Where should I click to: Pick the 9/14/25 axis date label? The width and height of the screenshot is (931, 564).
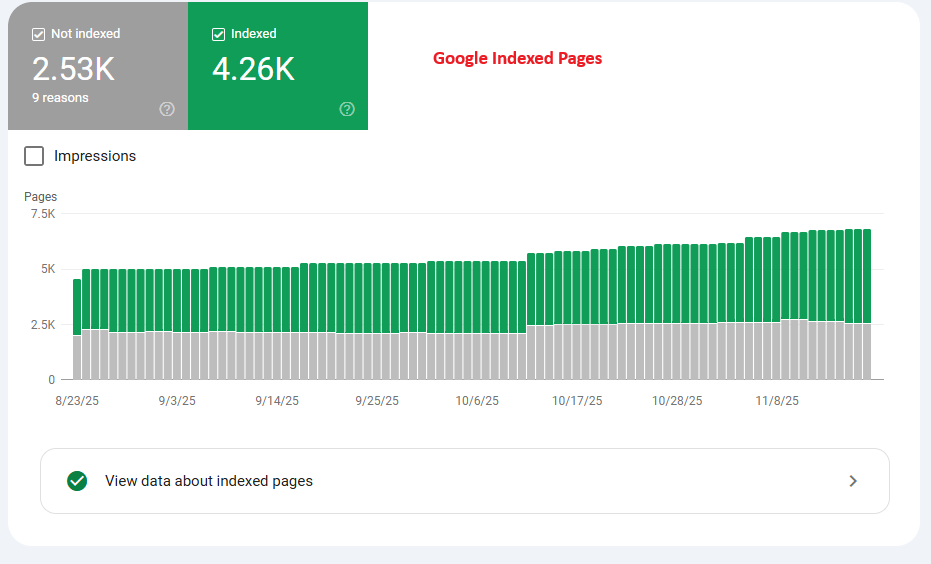pos(277,400)
